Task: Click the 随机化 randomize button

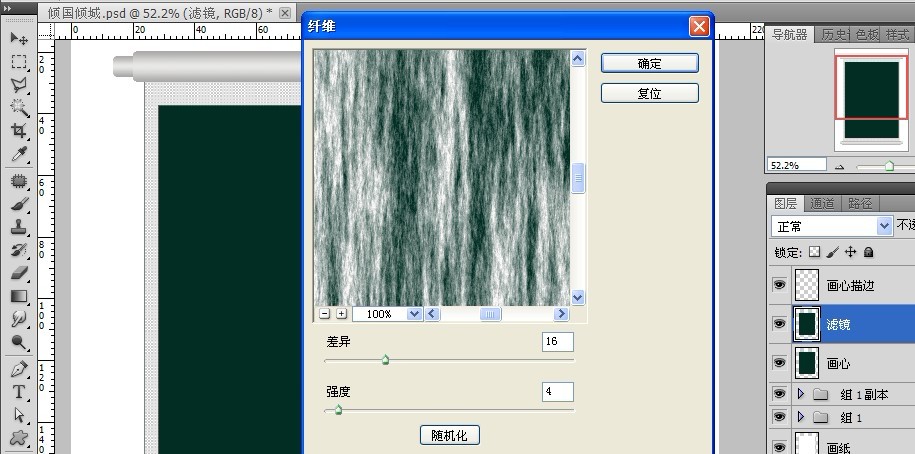Action: 449,435
